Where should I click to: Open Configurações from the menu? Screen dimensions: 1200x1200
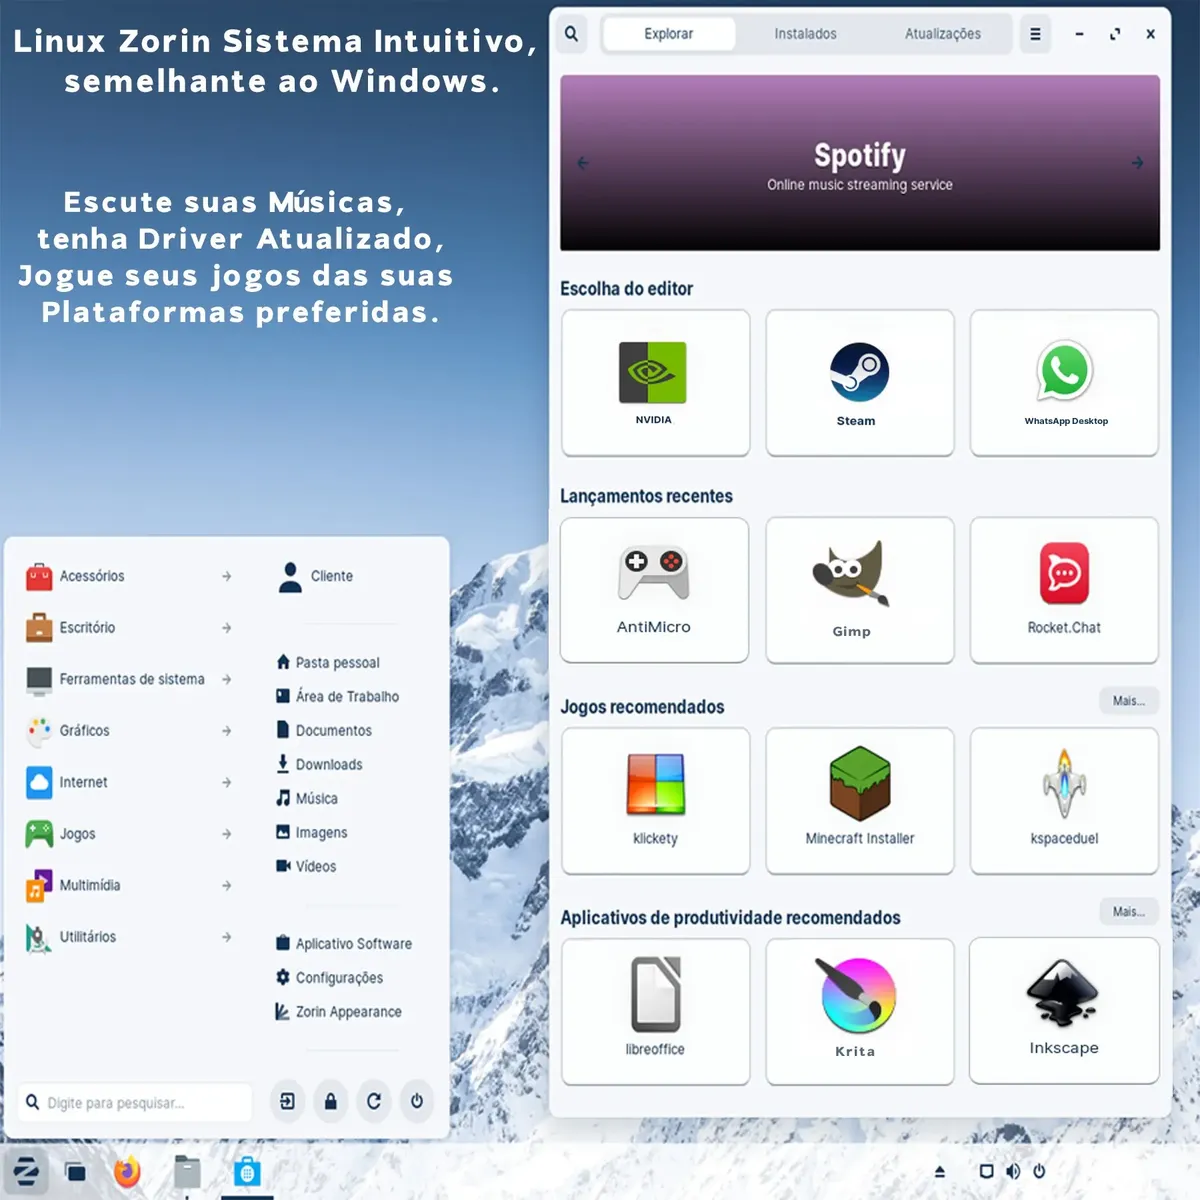click(x=329, y=977)
